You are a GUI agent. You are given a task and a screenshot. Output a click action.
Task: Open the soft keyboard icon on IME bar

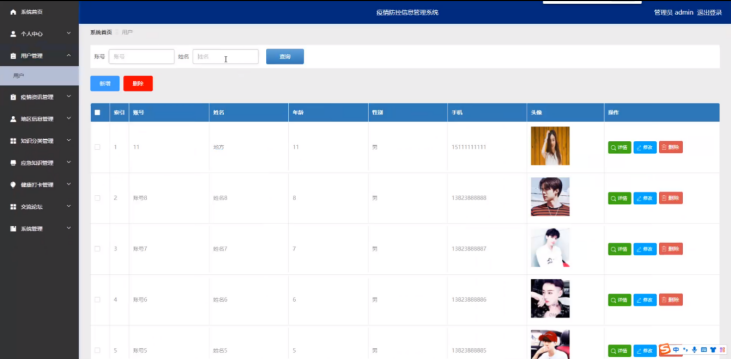704,349
